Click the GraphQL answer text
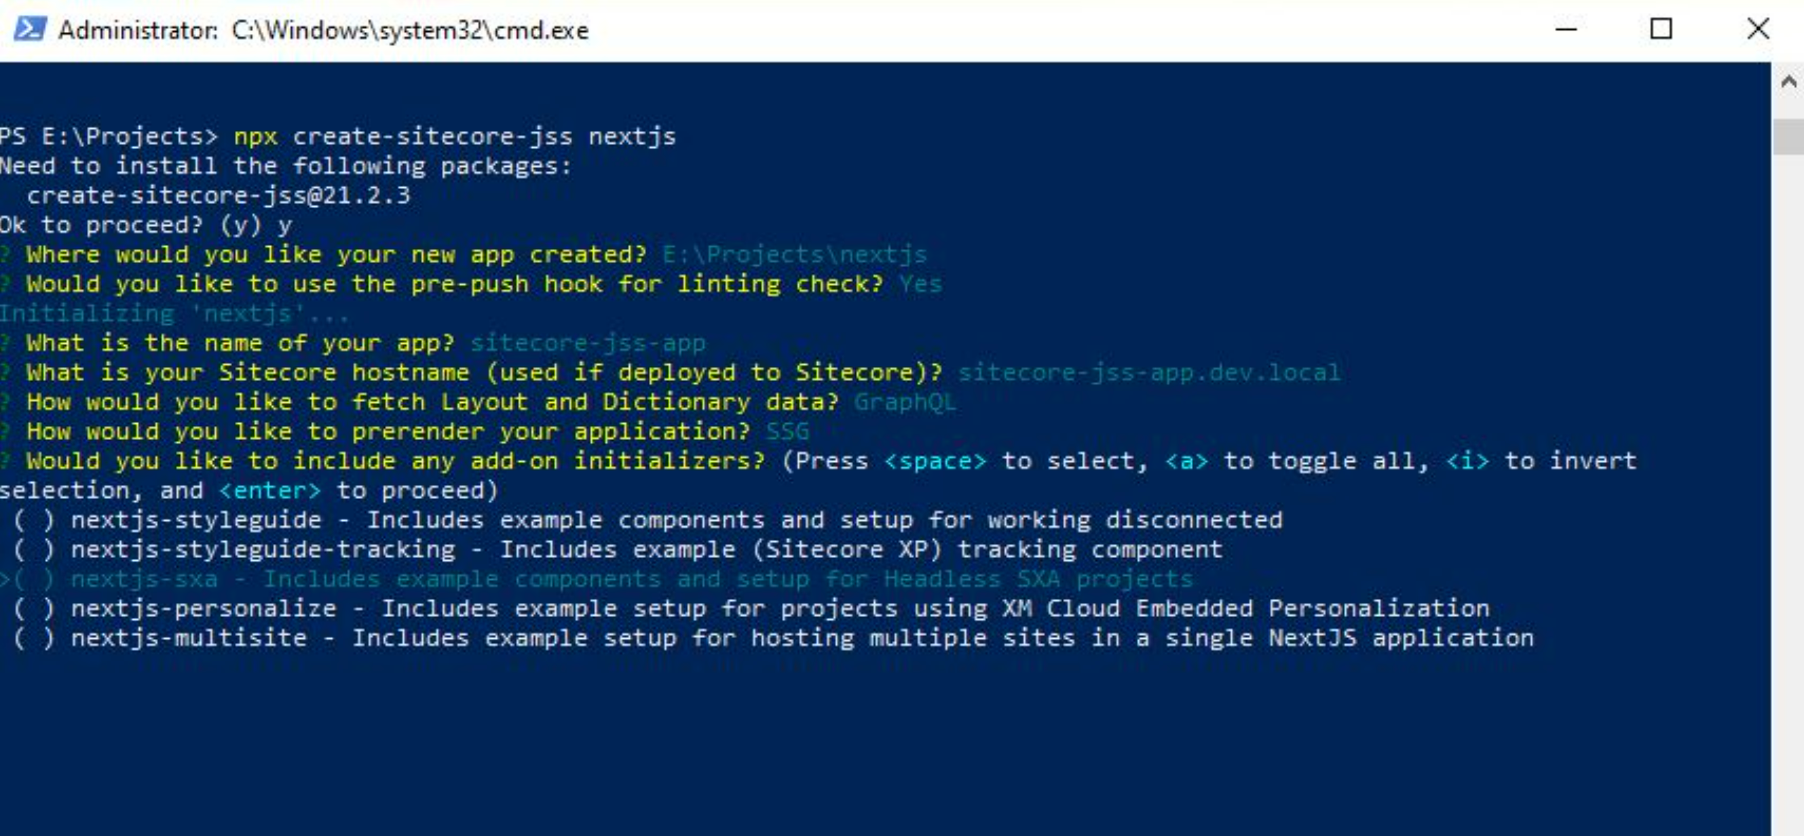1804x836 pixels. point(904,402)
